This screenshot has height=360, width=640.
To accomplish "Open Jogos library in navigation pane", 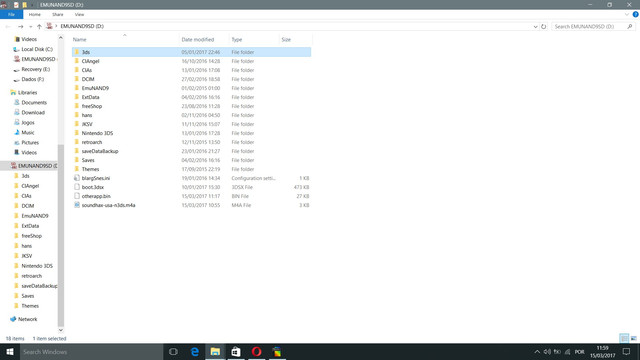I will pyautogui.click(x=25, y=122).
